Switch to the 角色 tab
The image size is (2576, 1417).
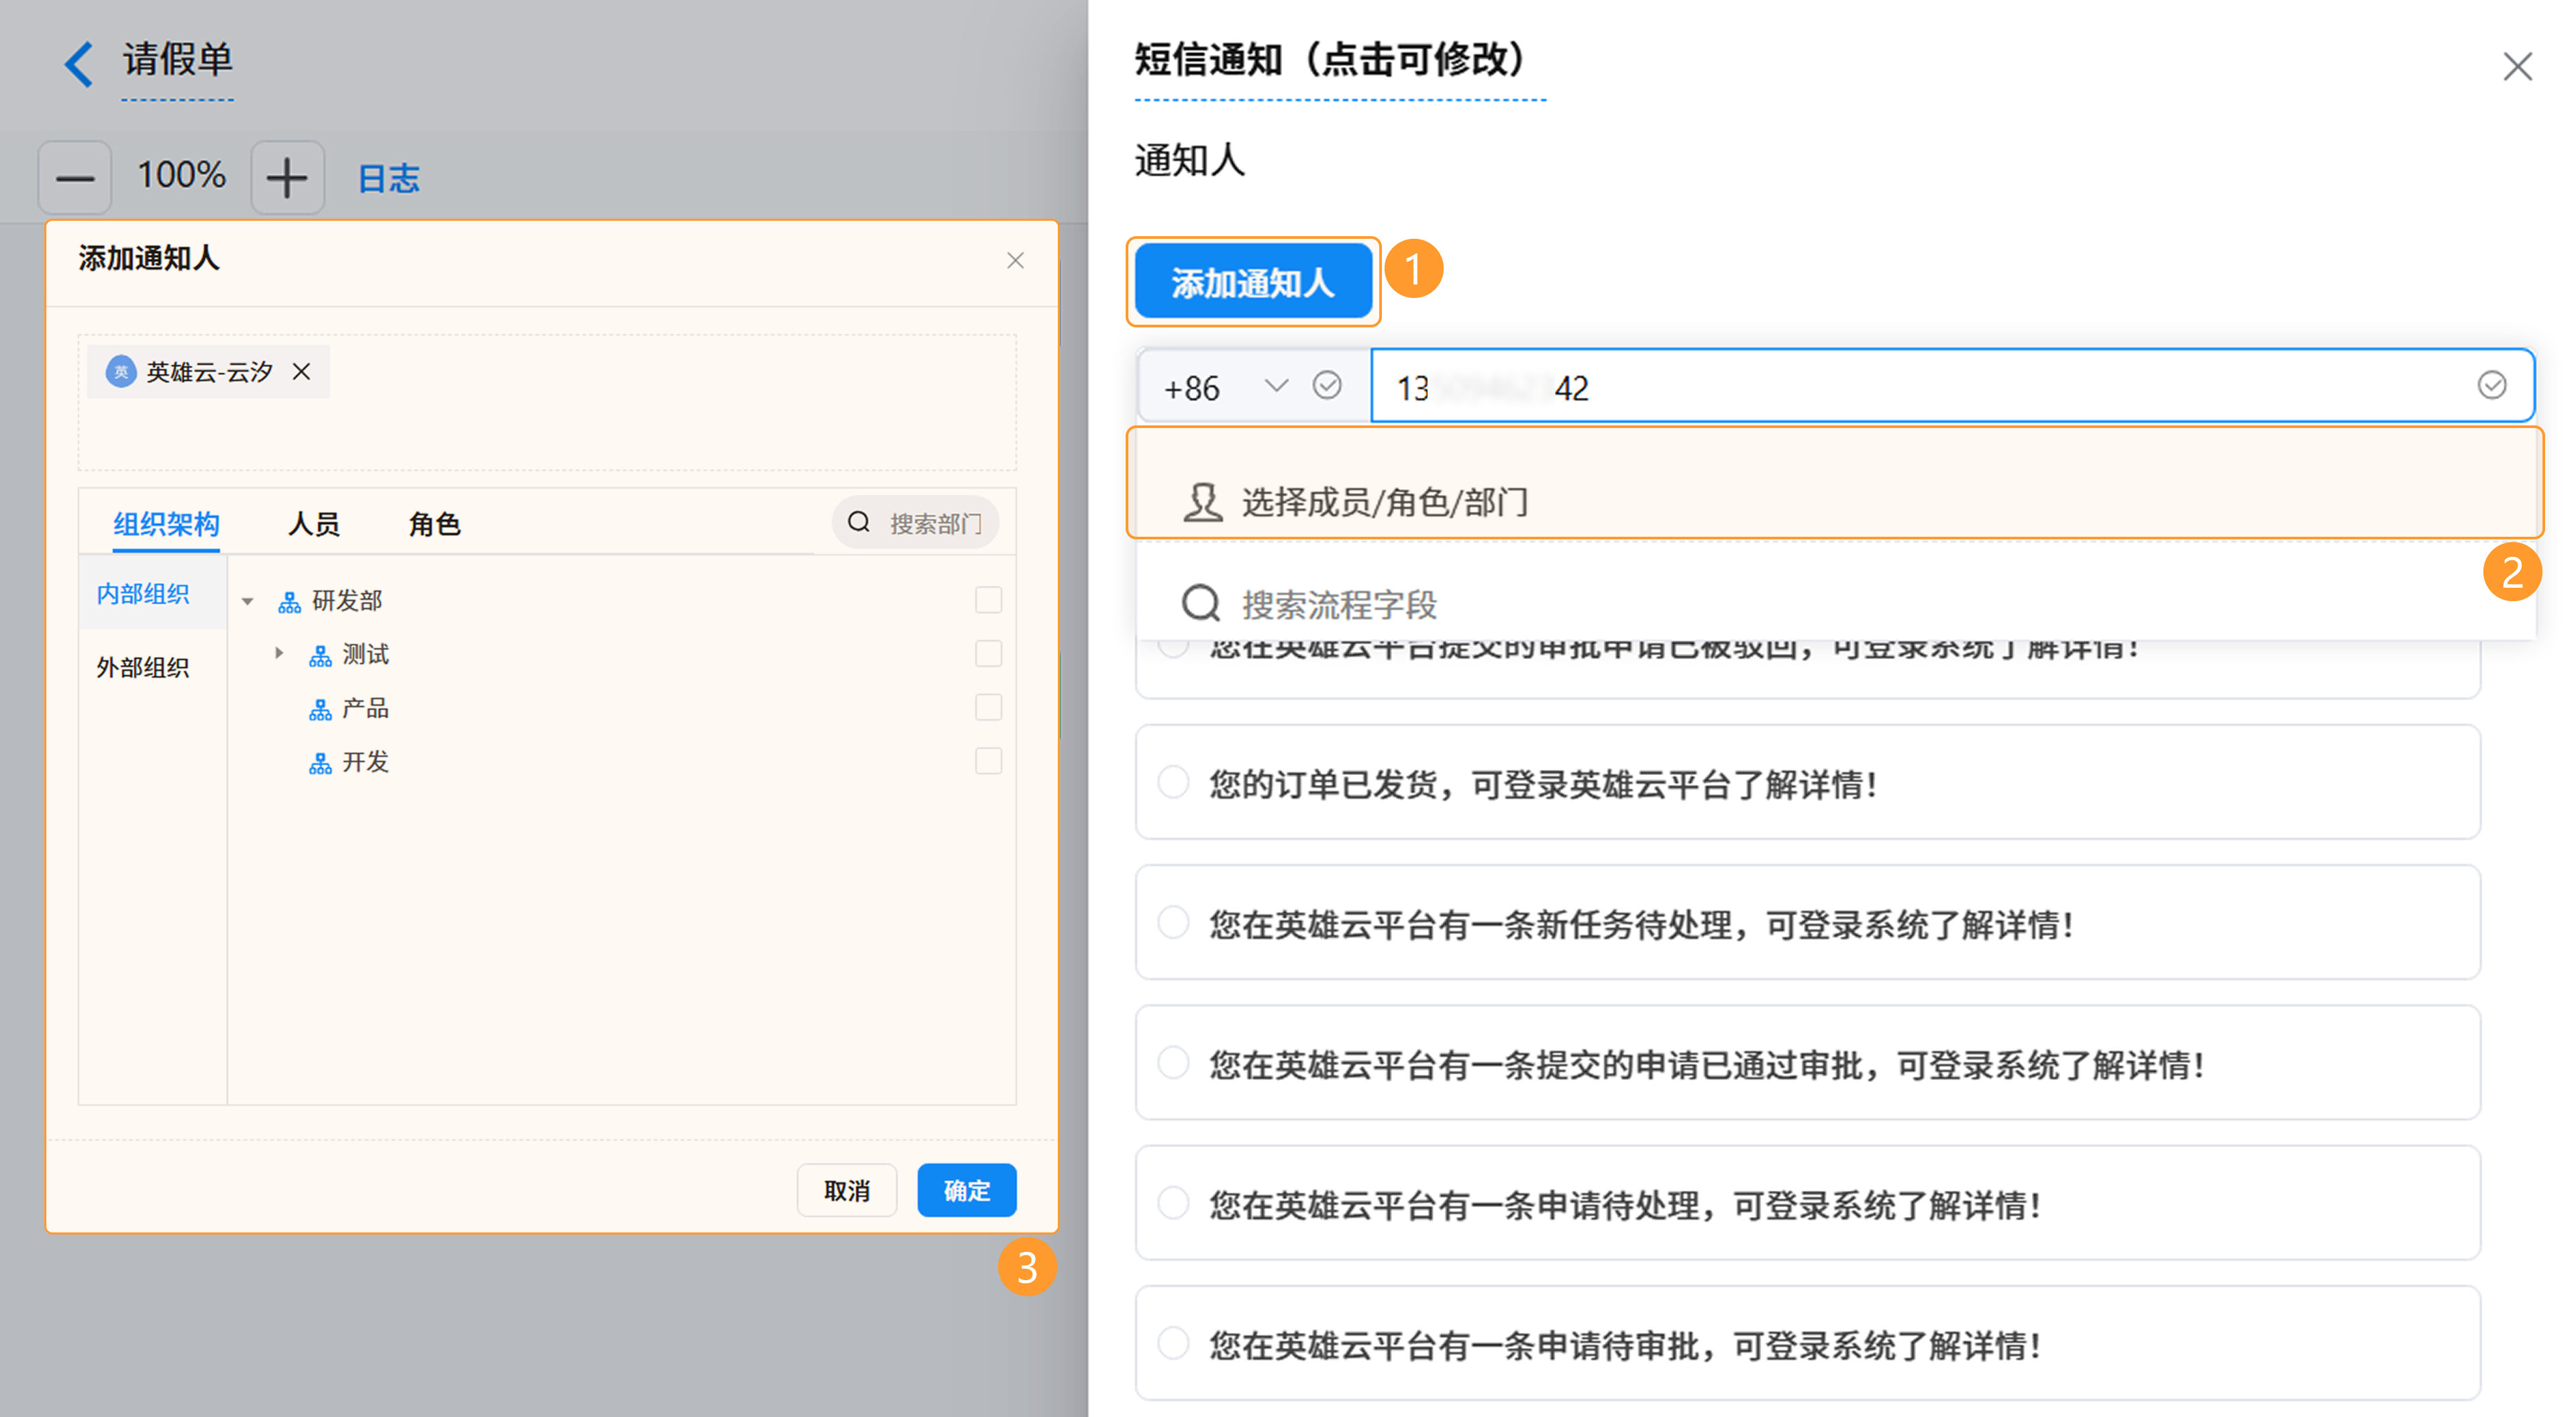coord(434,524)
